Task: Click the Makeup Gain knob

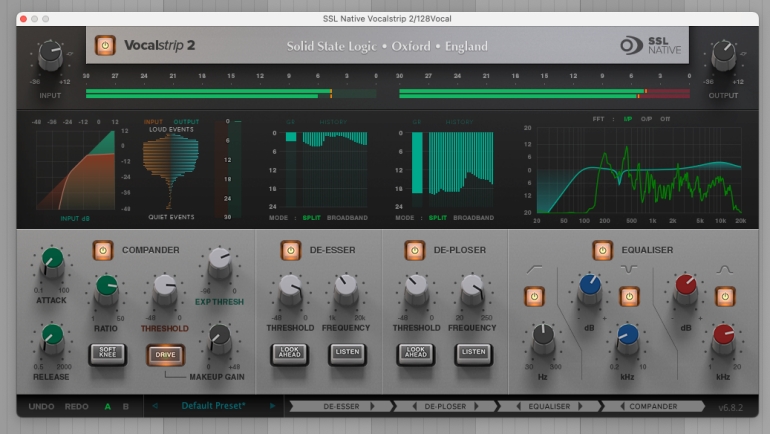Action: point(220,338)
